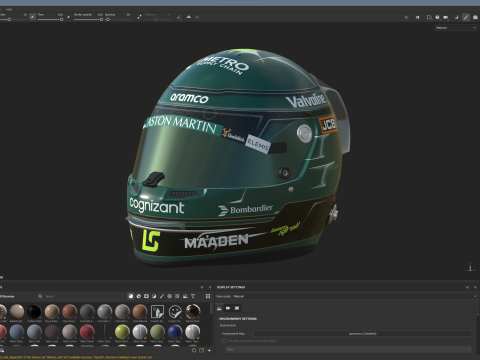The image size is (480, 360).
Task: Close the Display Settings panel
Action: pyautogui.click(x=475, y=287)
